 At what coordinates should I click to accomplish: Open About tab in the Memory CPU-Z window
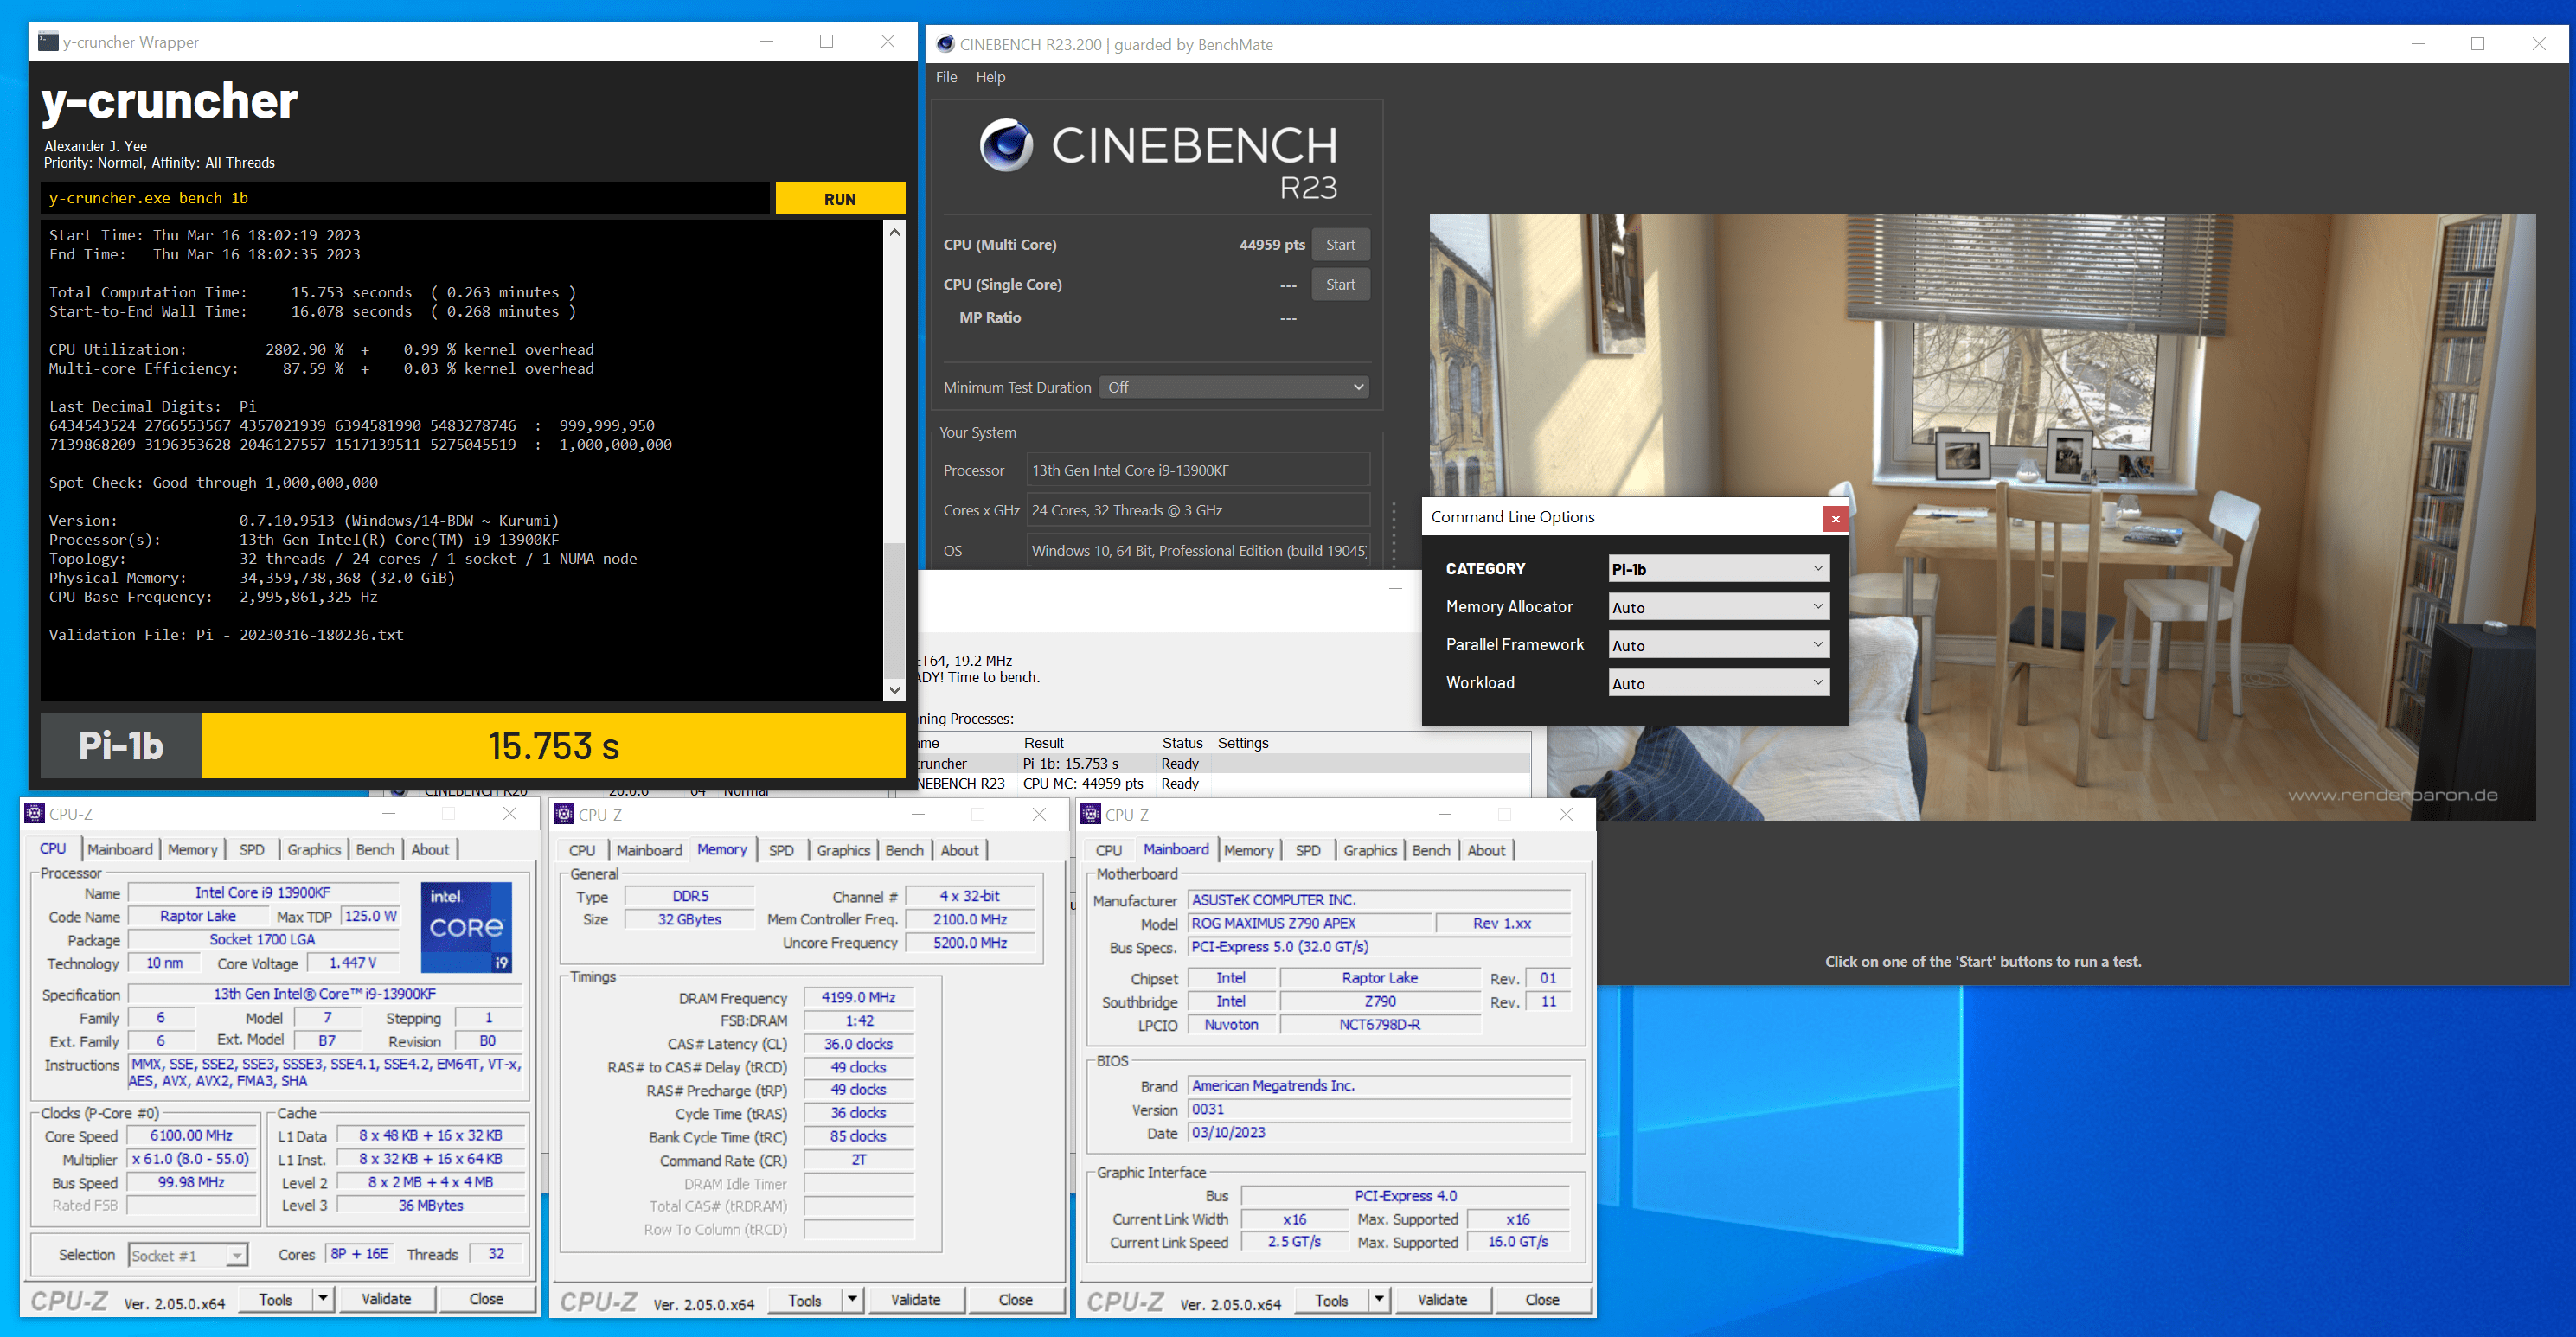coord(959,850)
